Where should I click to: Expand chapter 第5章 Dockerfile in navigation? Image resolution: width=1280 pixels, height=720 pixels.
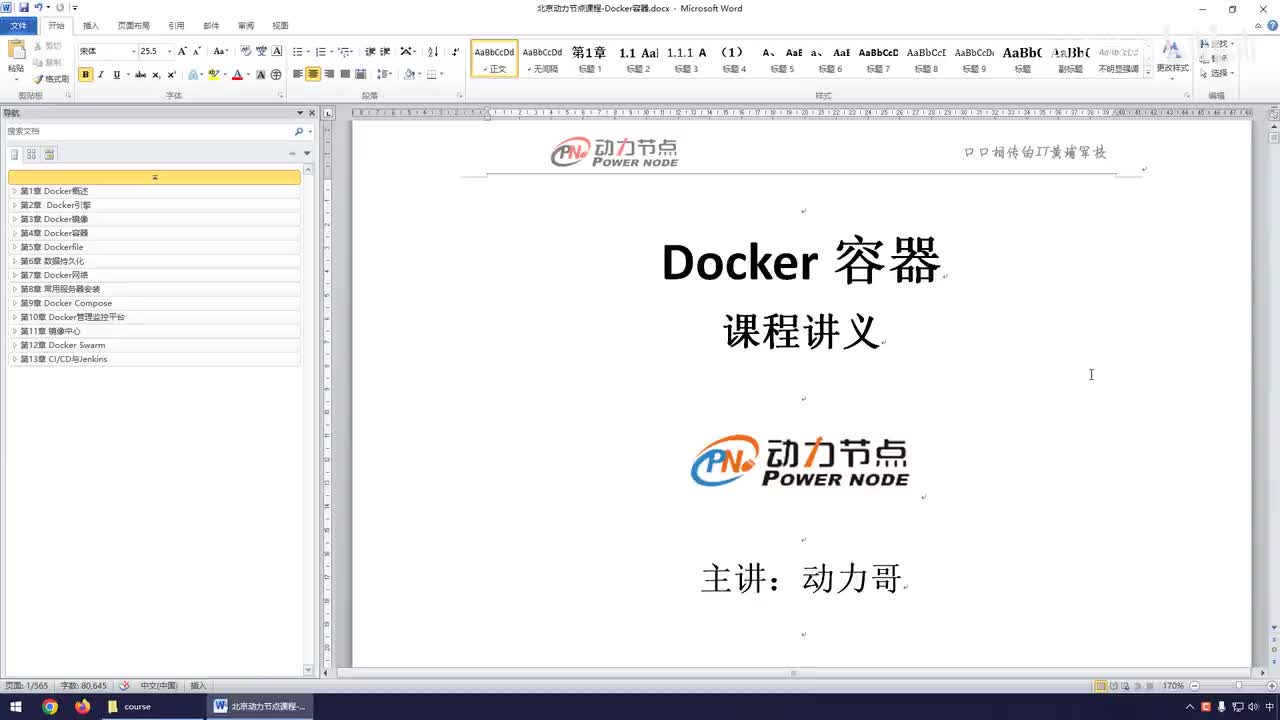coord(14,247)
